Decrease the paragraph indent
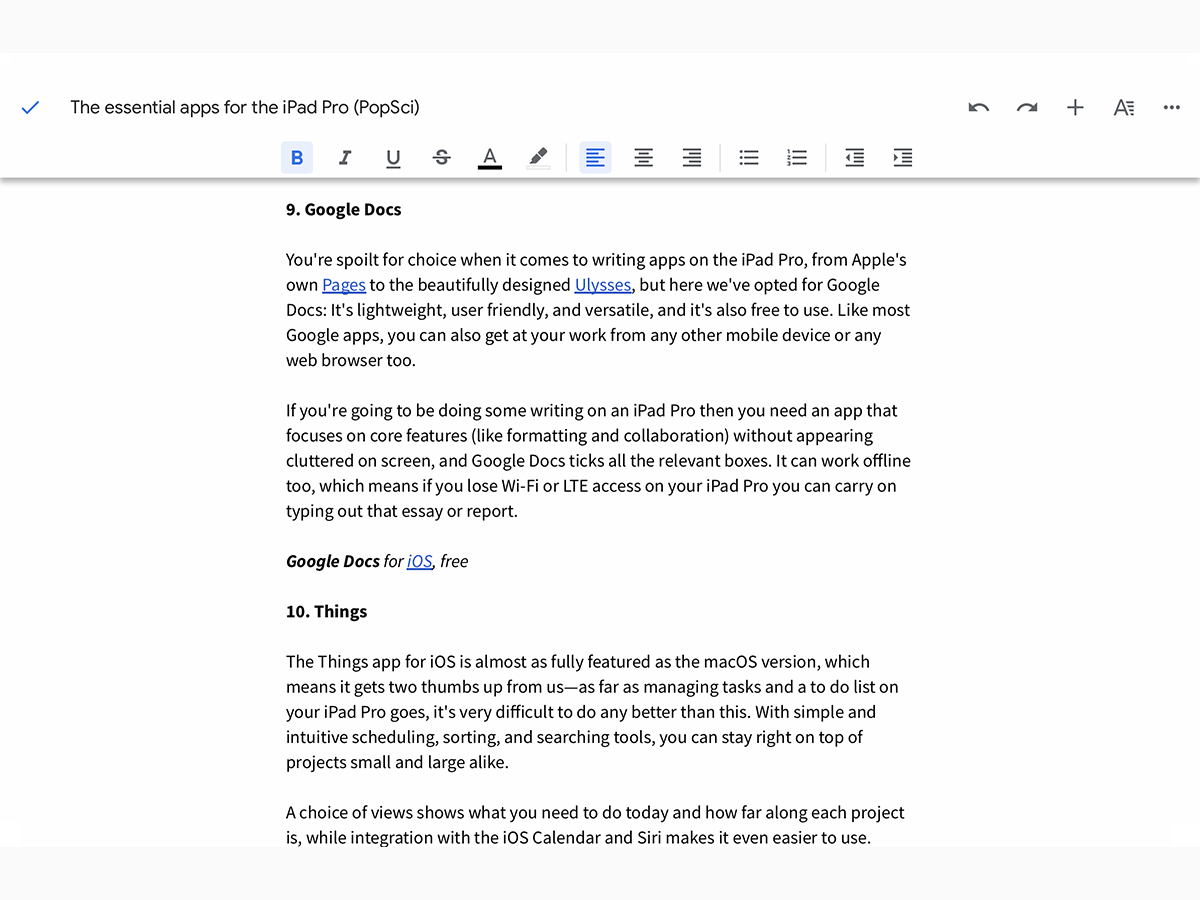This screenshot has height=900, width=1200. (854, 157)
